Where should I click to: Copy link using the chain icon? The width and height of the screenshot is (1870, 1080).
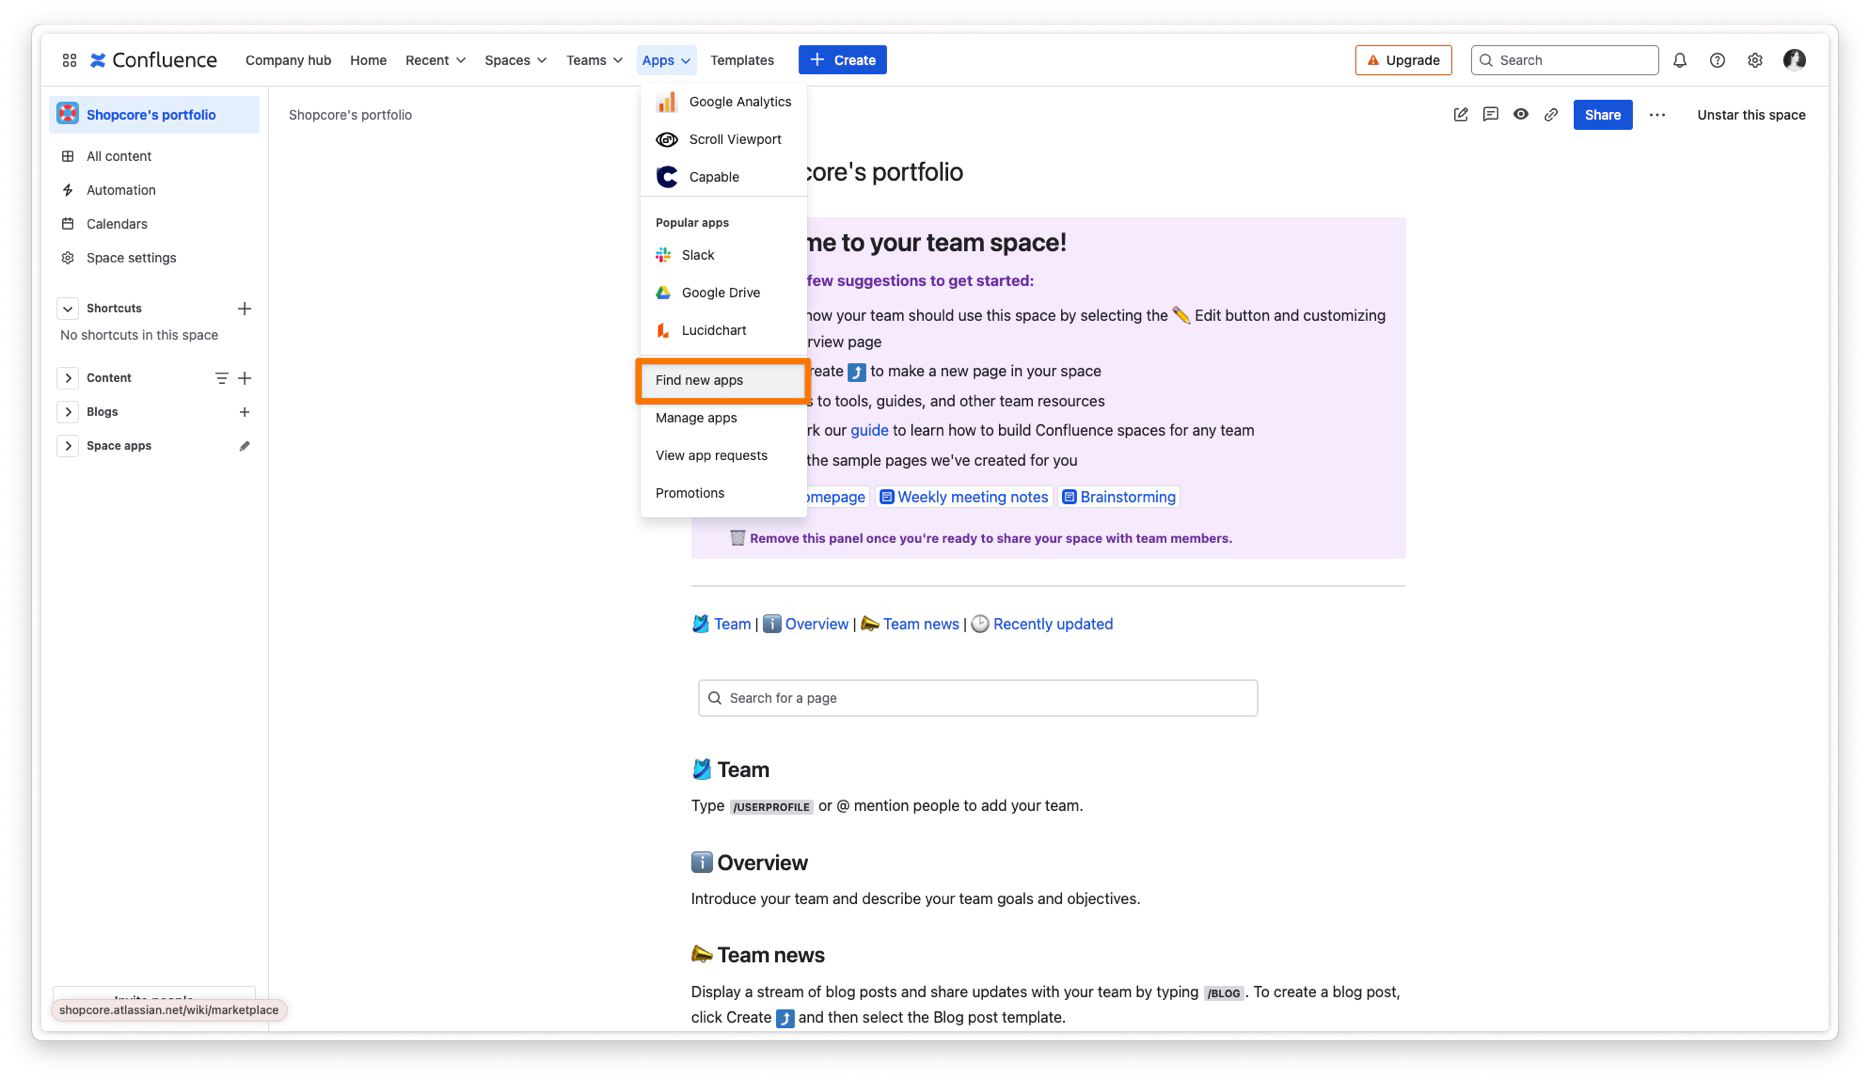pyautogui.click(x=1551, y=115)
